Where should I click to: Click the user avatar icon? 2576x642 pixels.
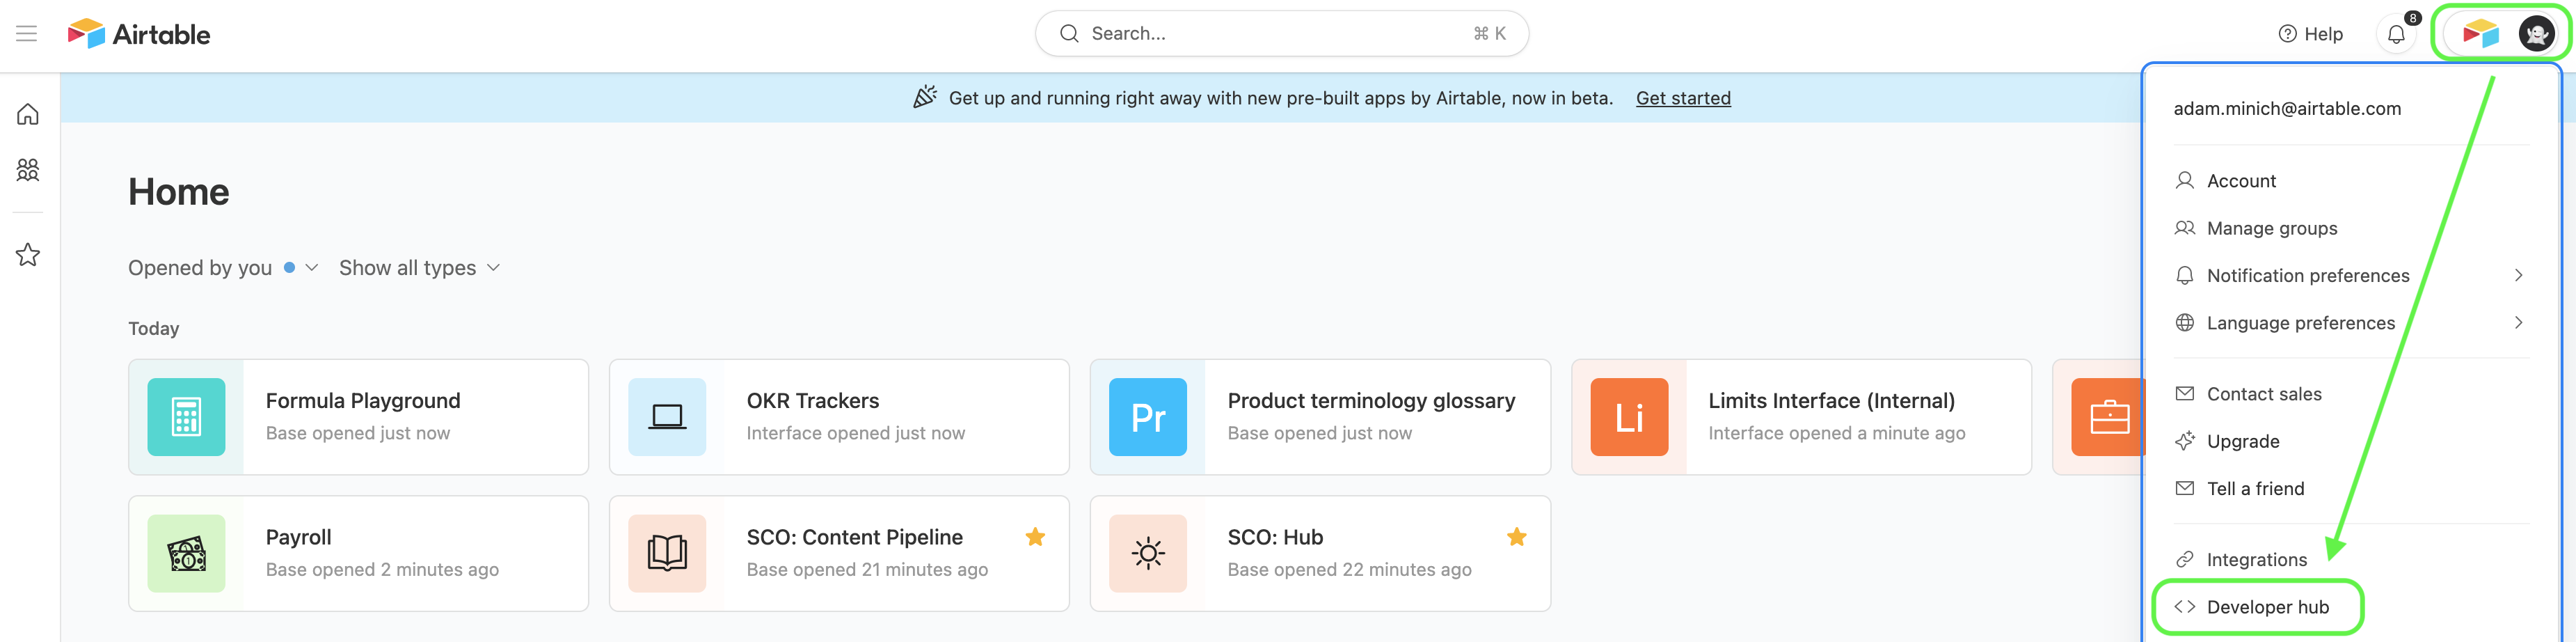coord(2536,33)
